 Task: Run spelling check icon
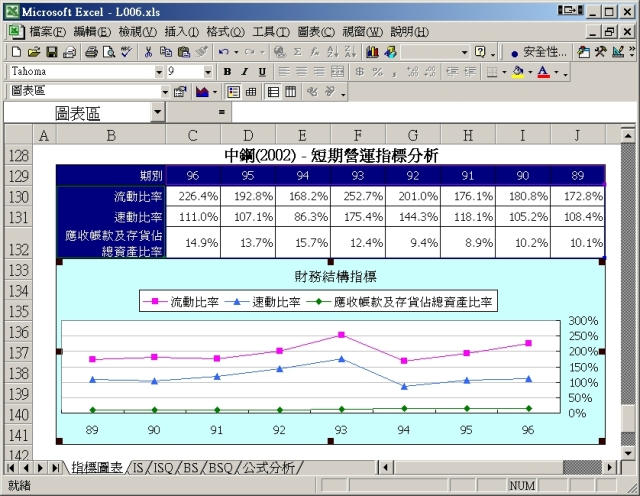tap(126, 52)
